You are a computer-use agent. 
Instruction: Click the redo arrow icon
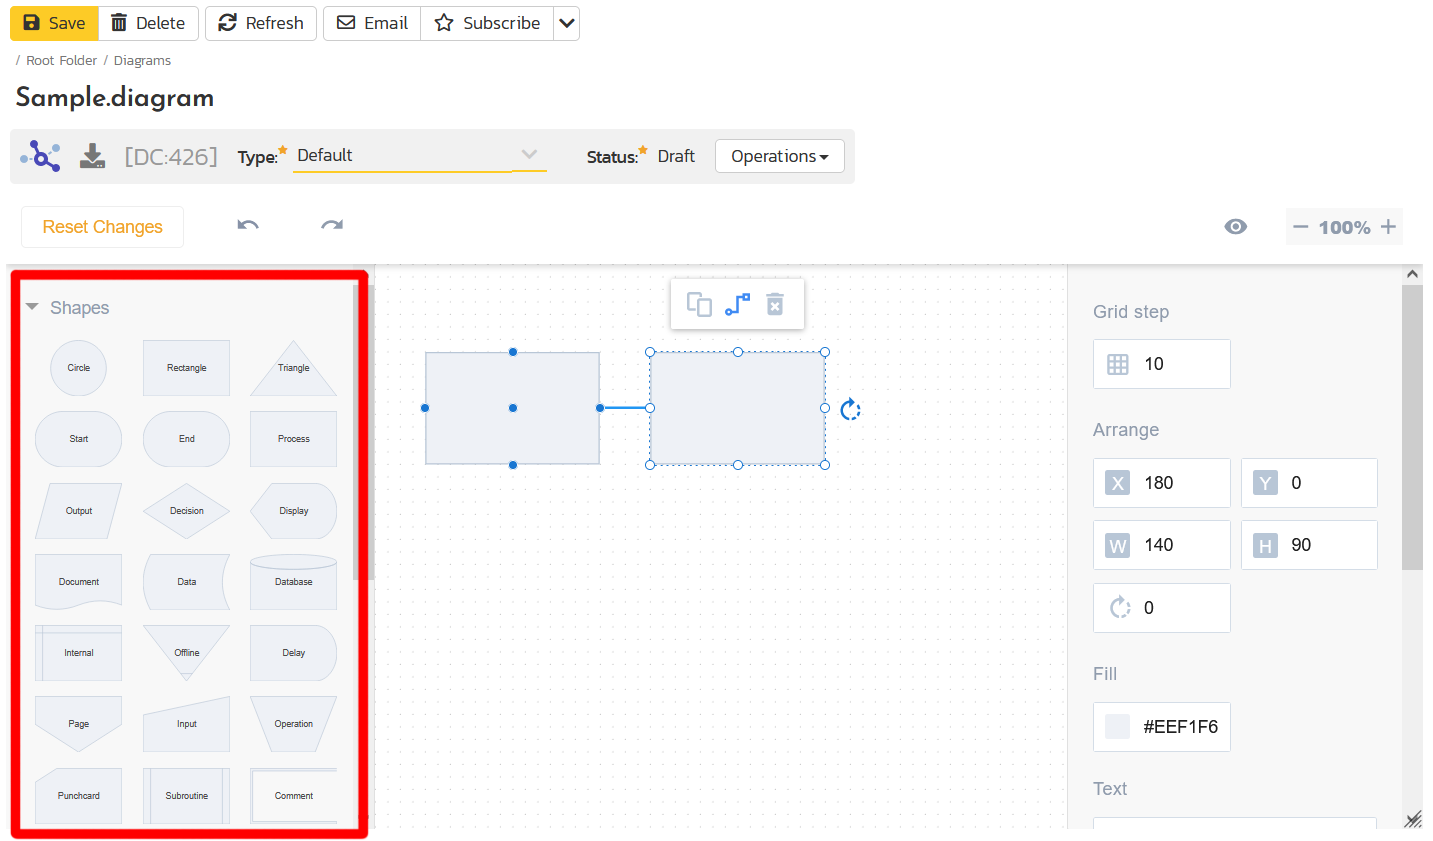click(332, 226)
